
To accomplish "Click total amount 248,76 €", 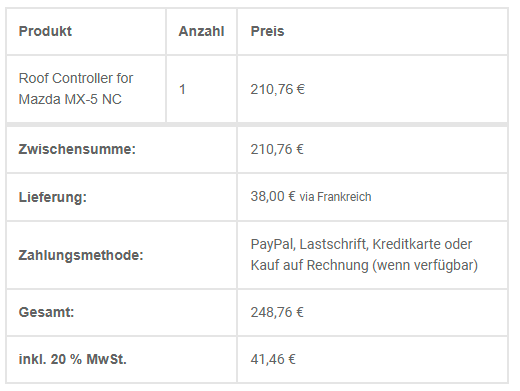I will pos(277,312).
